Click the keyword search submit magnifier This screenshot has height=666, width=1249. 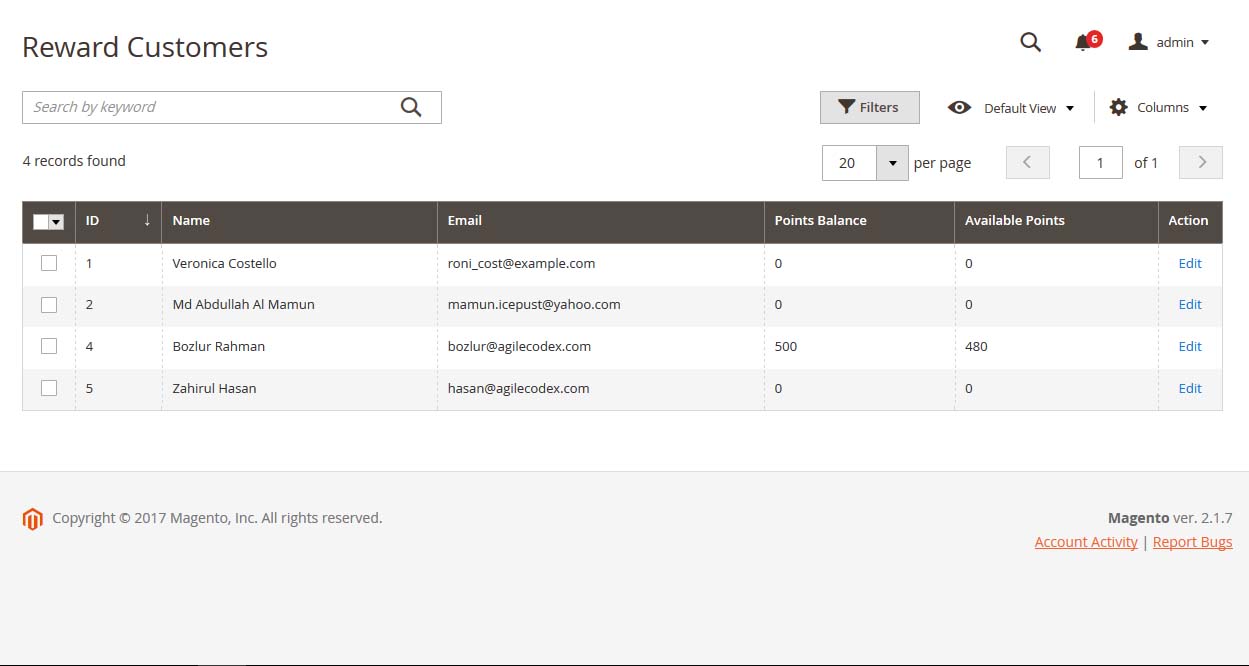pos(411,107)
